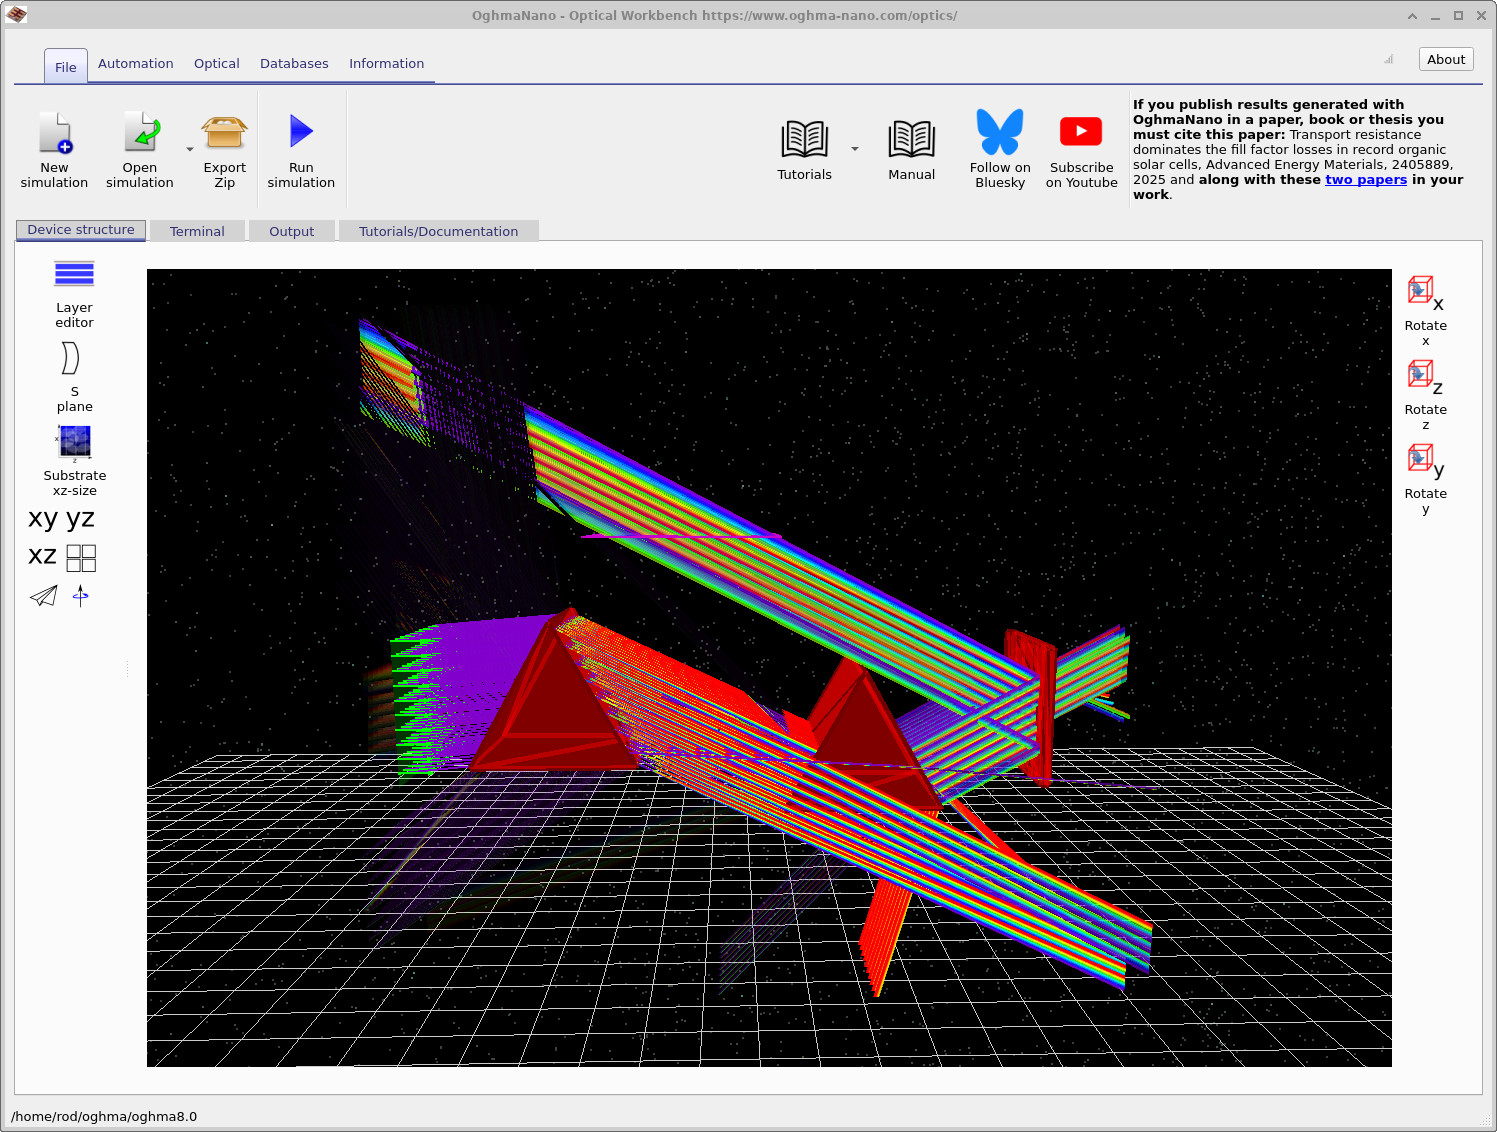Click the Rotate z icon
Image resolution: width=1497 pixels, height=1132 pixels.
tap(1419, 375)
